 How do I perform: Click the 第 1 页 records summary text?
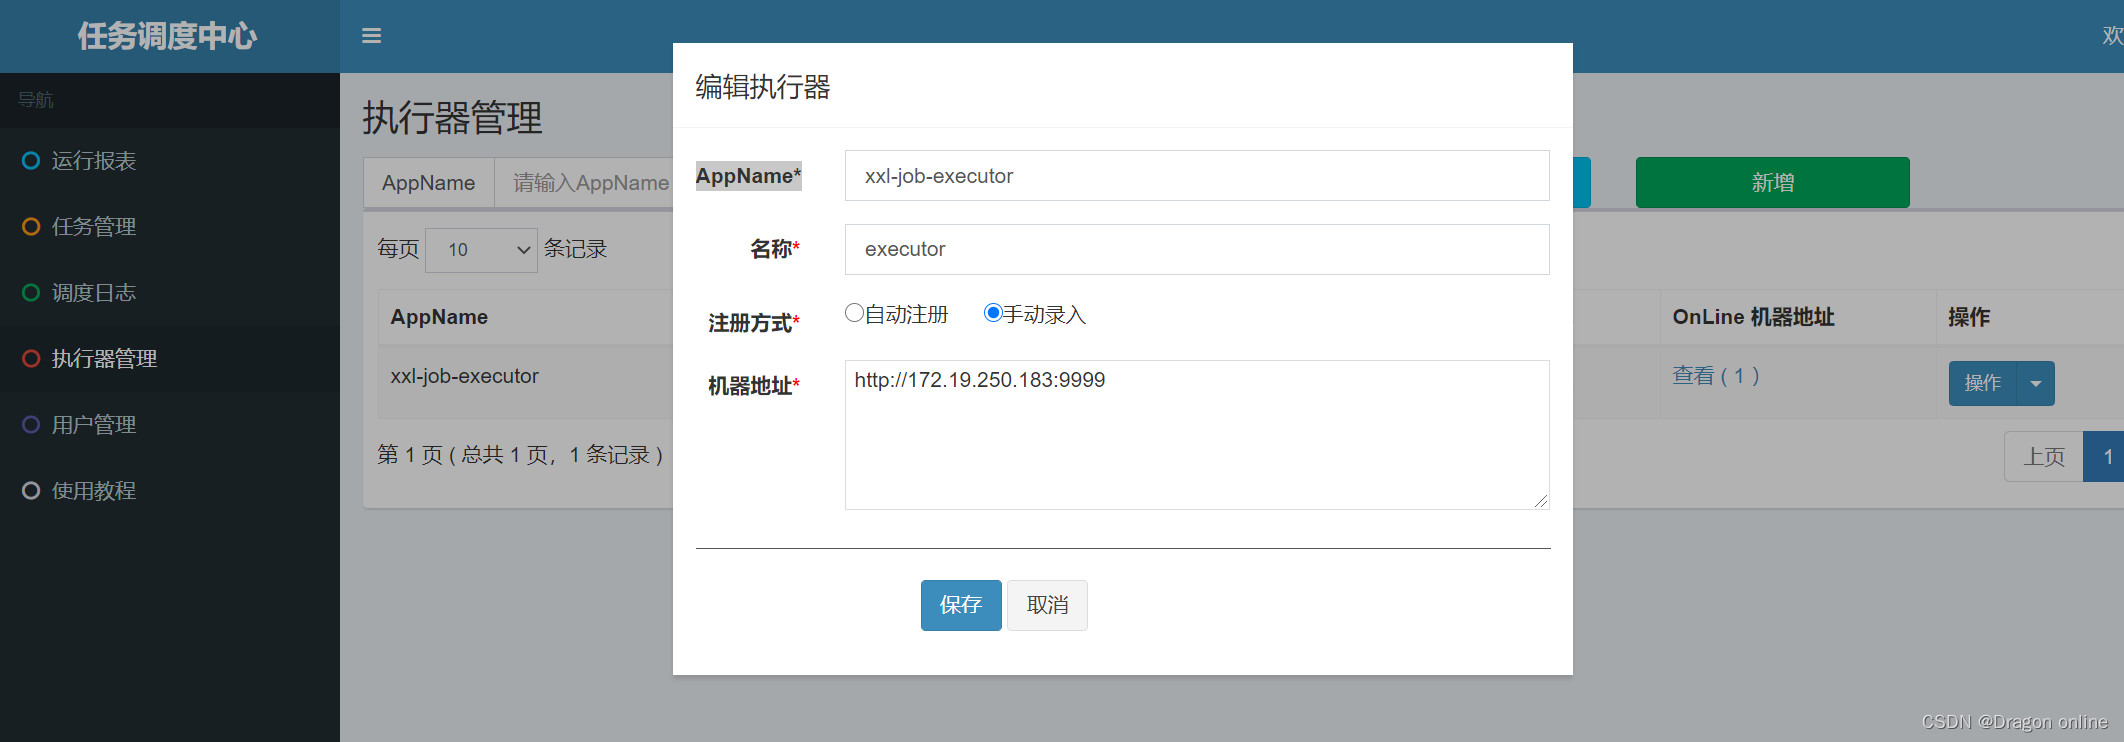coord(520,455)
